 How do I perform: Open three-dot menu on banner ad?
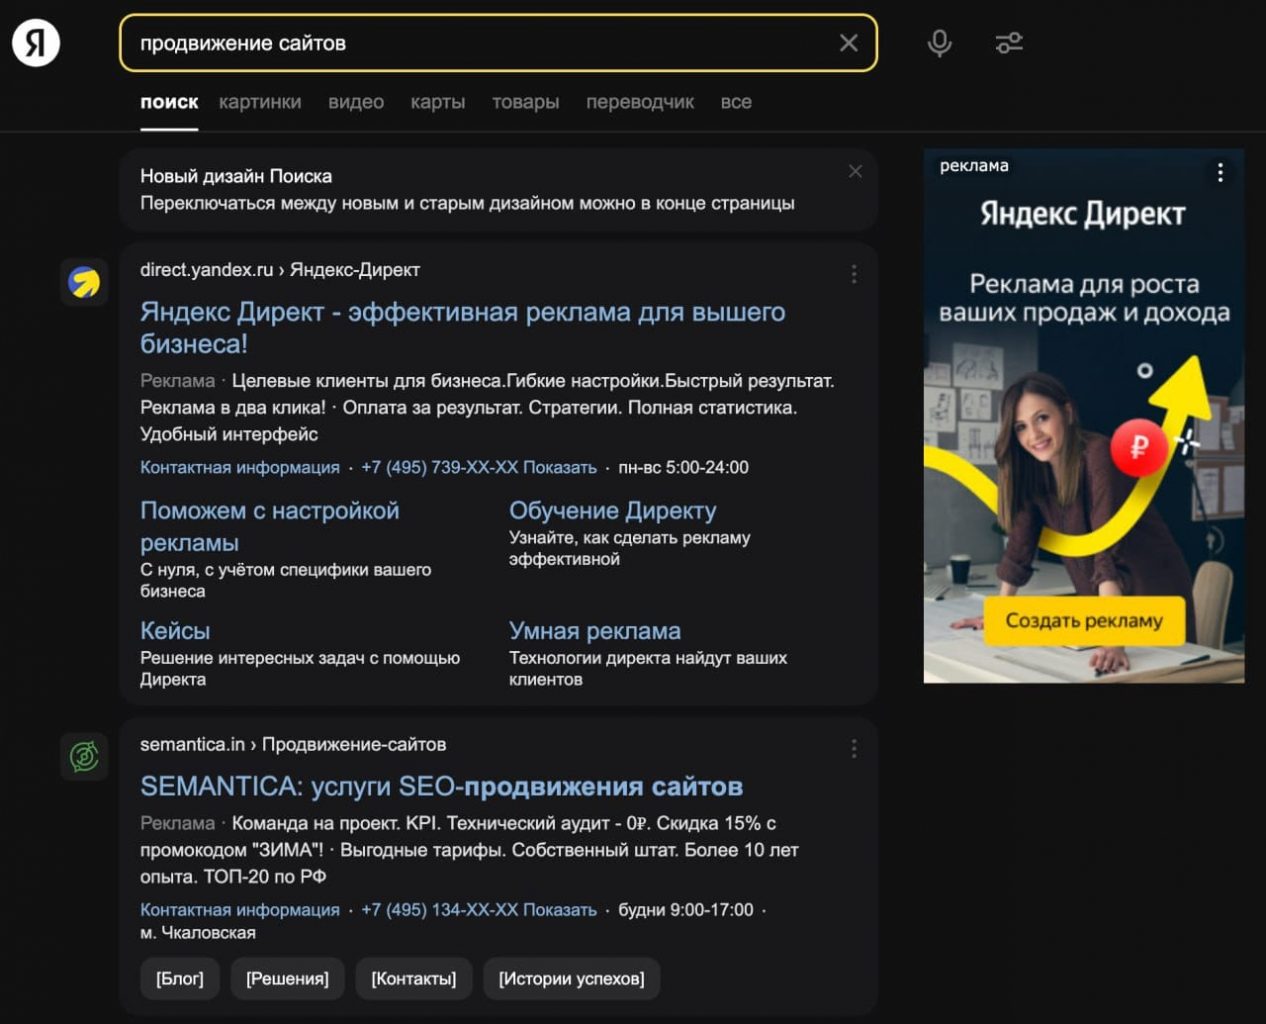1220,172
